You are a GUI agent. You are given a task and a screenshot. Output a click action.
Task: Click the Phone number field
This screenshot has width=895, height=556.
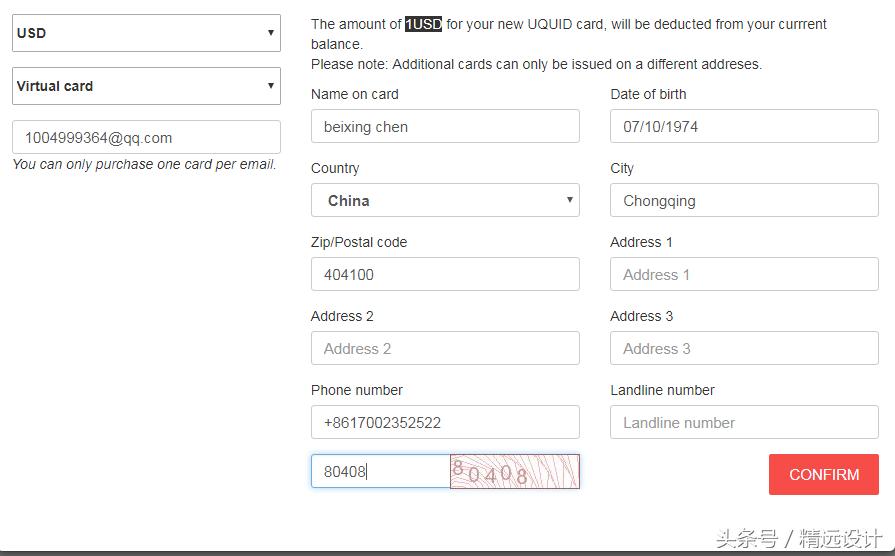445,423
